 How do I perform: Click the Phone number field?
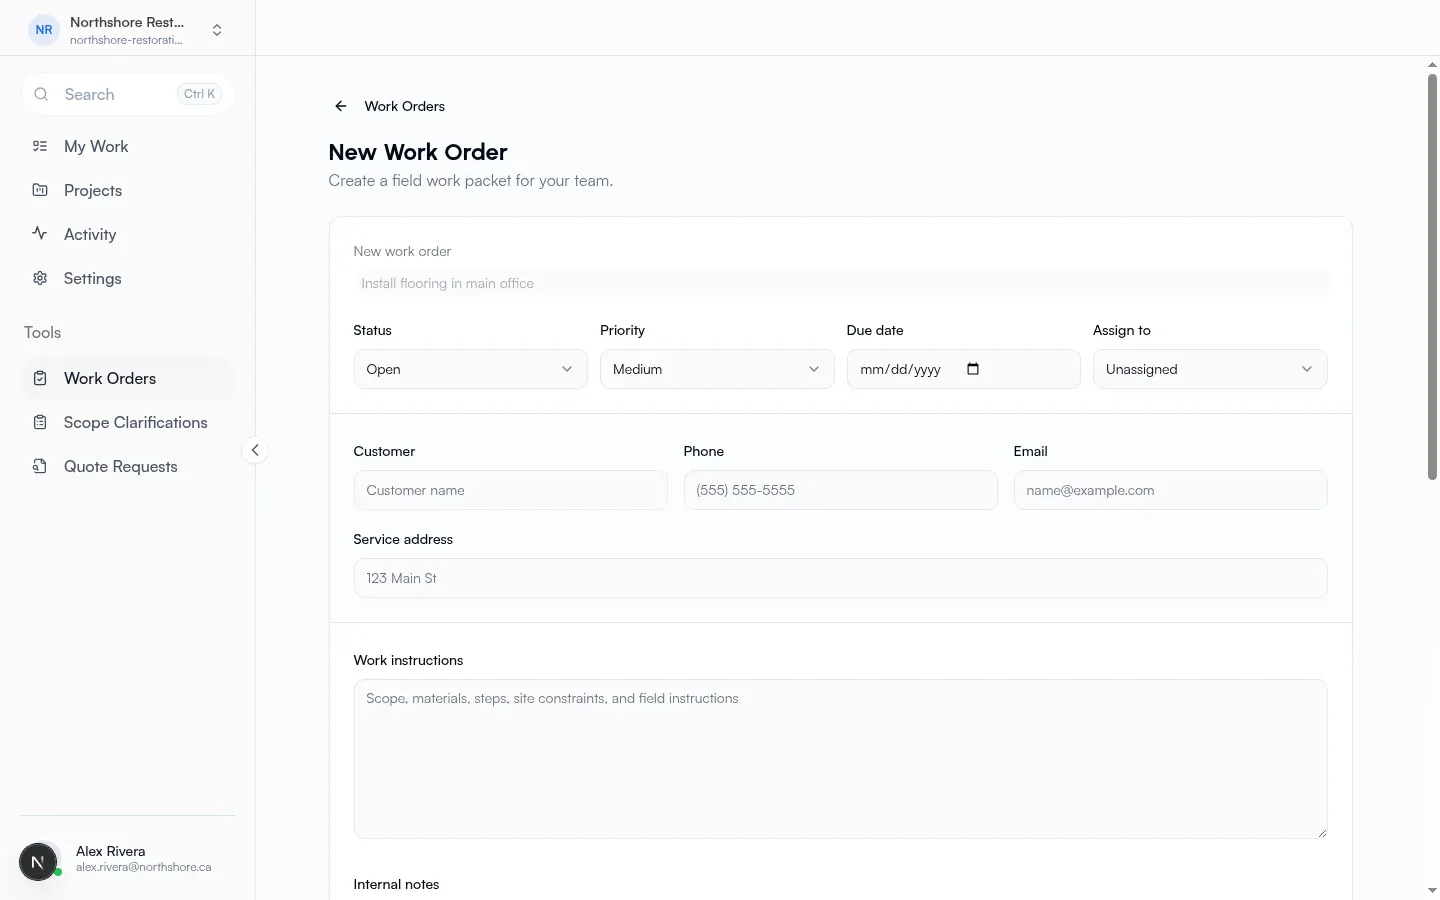tap(840, 490)
